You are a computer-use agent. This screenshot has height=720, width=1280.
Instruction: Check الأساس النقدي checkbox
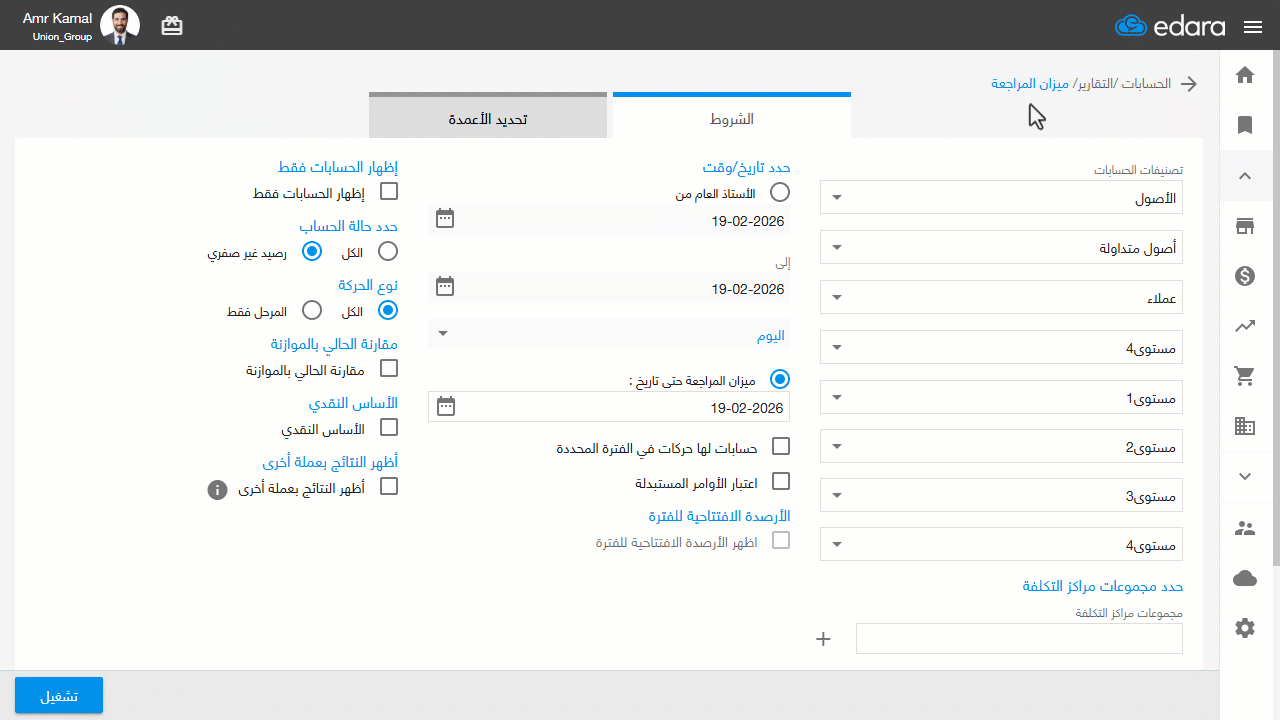tap(389, 427)
